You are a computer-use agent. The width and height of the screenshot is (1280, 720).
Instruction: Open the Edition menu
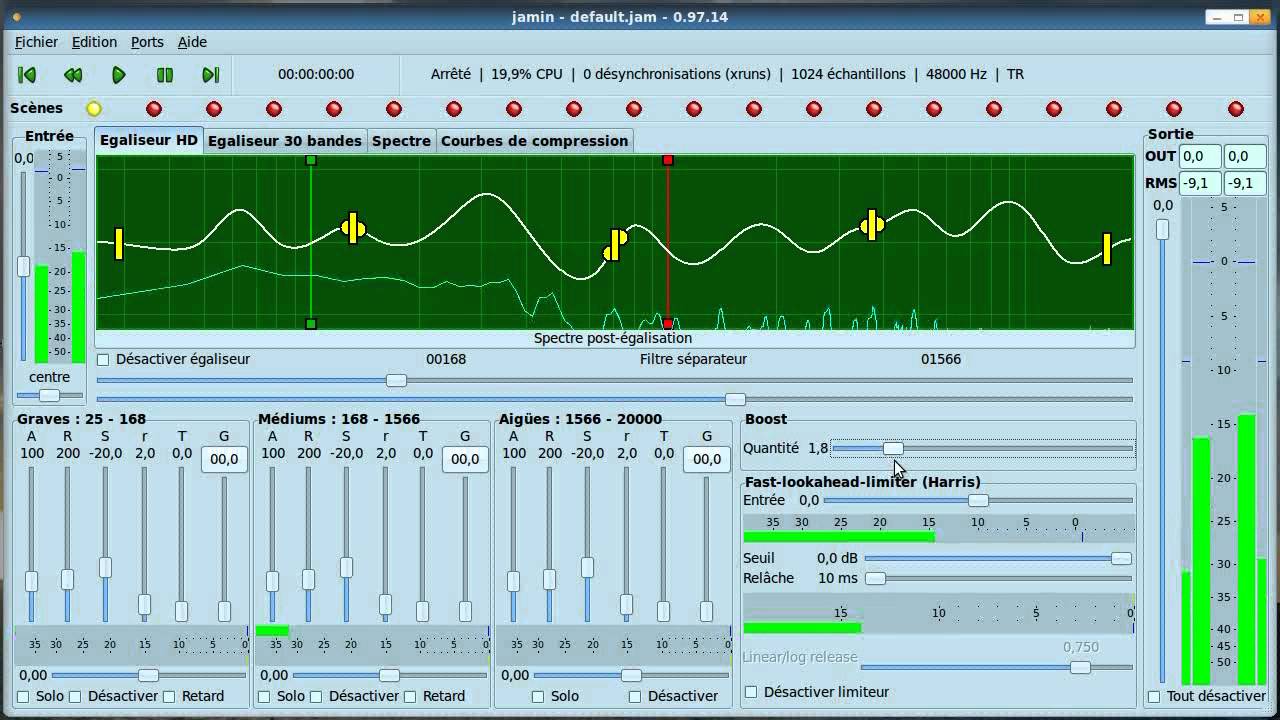pyautogui.click(x=94, y=42)
